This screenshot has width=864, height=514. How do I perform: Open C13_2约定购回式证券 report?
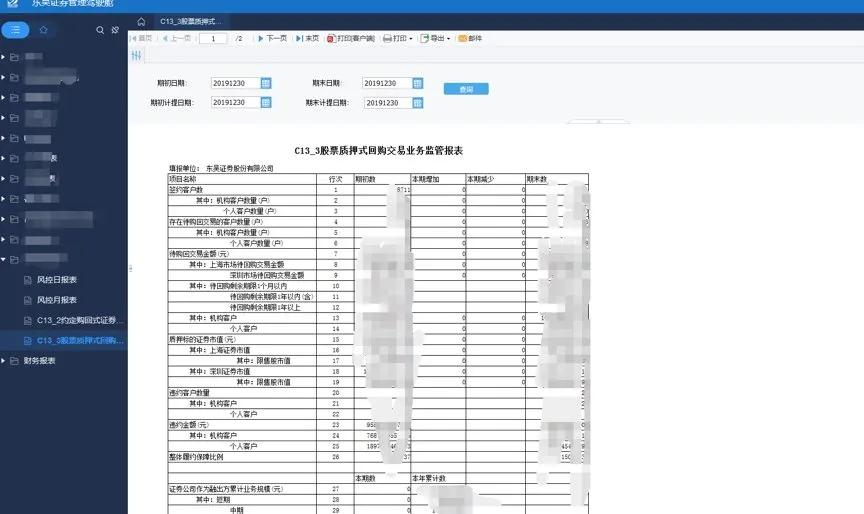point(80,321)
